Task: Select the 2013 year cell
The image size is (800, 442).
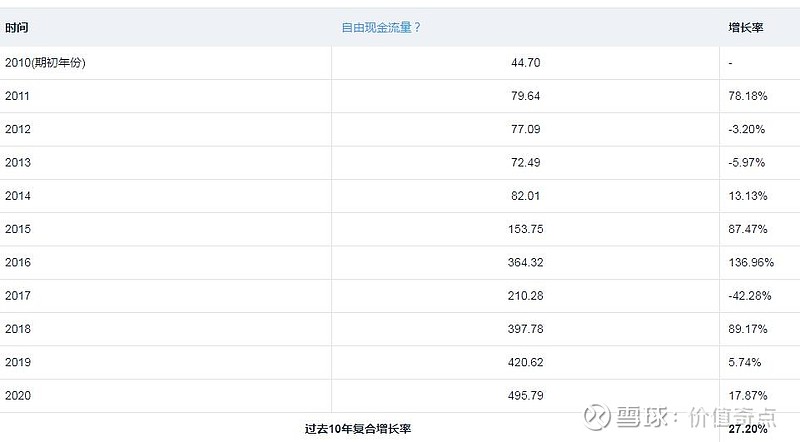Action: tap(17, 162)
